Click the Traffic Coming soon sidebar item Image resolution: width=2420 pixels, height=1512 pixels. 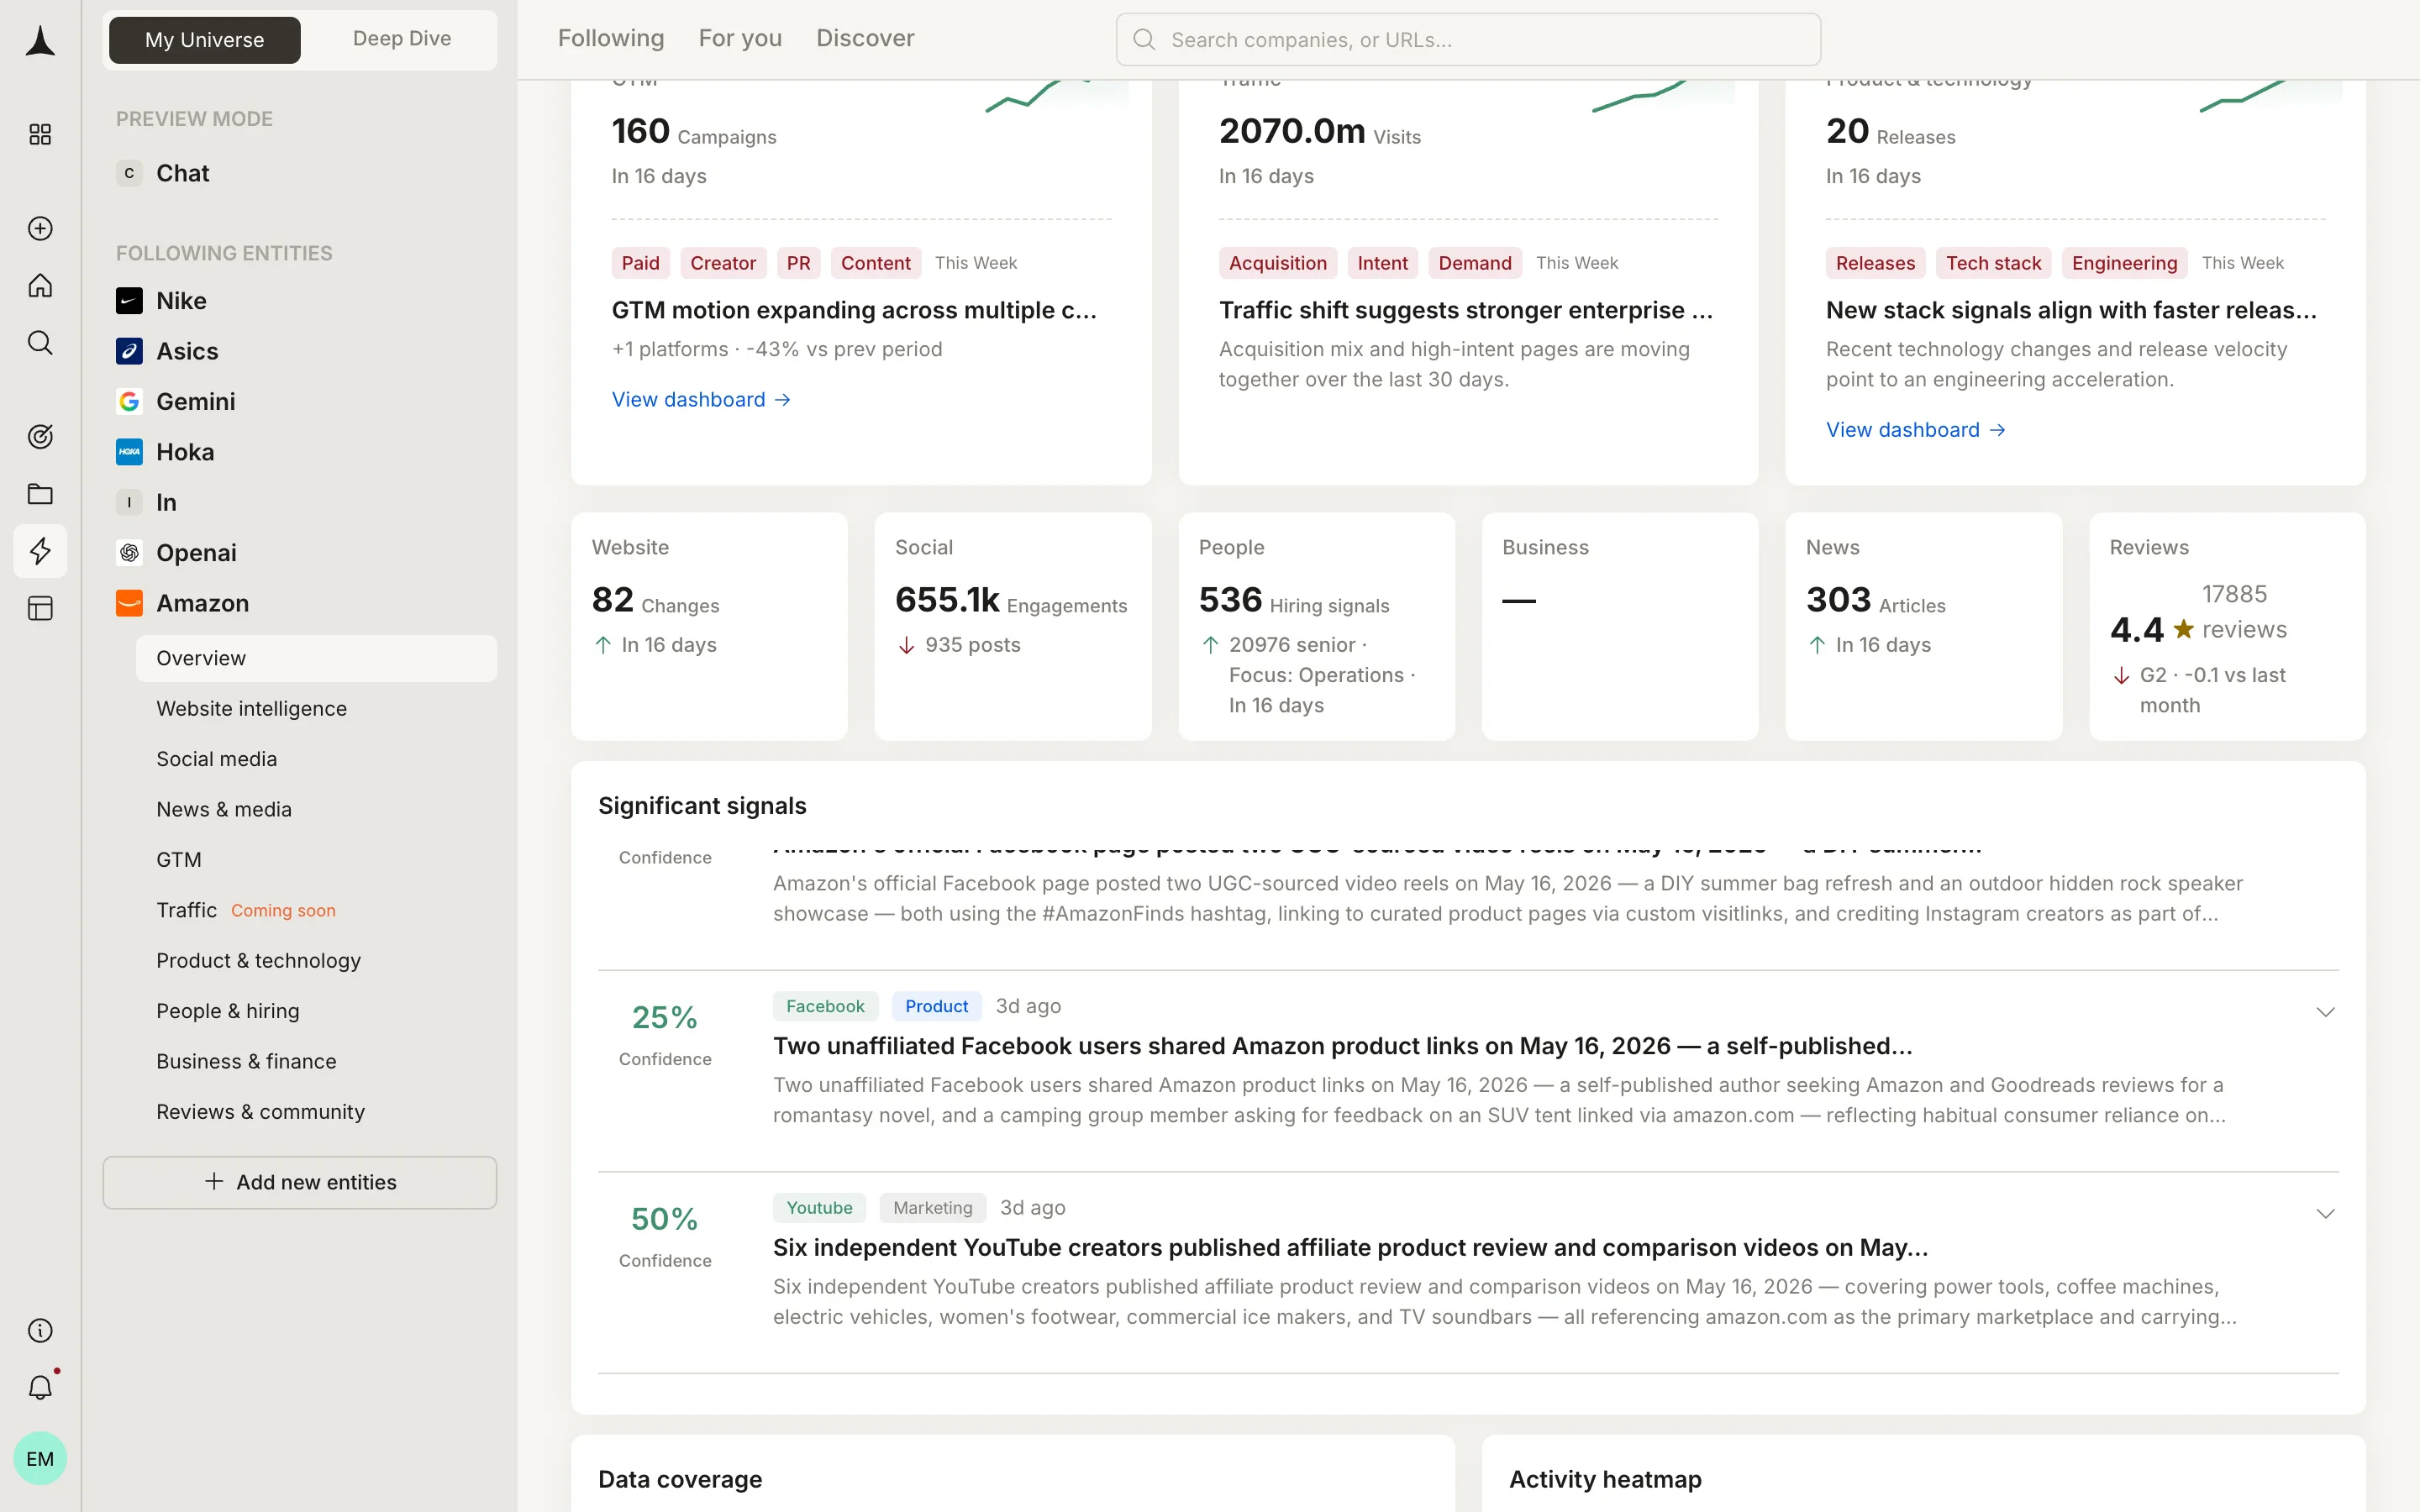click(316, 910)
